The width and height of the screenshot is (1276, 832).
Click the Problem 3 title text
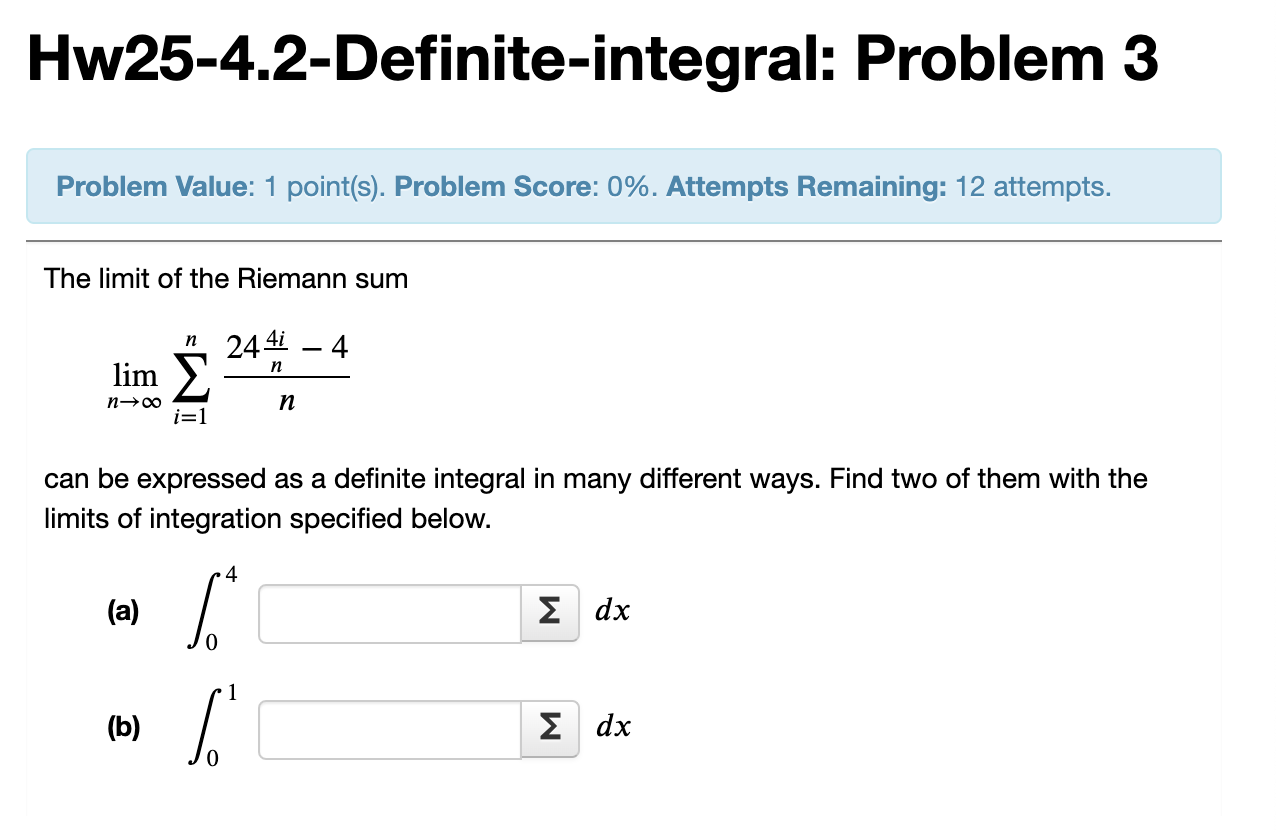tap(1040, 58)
